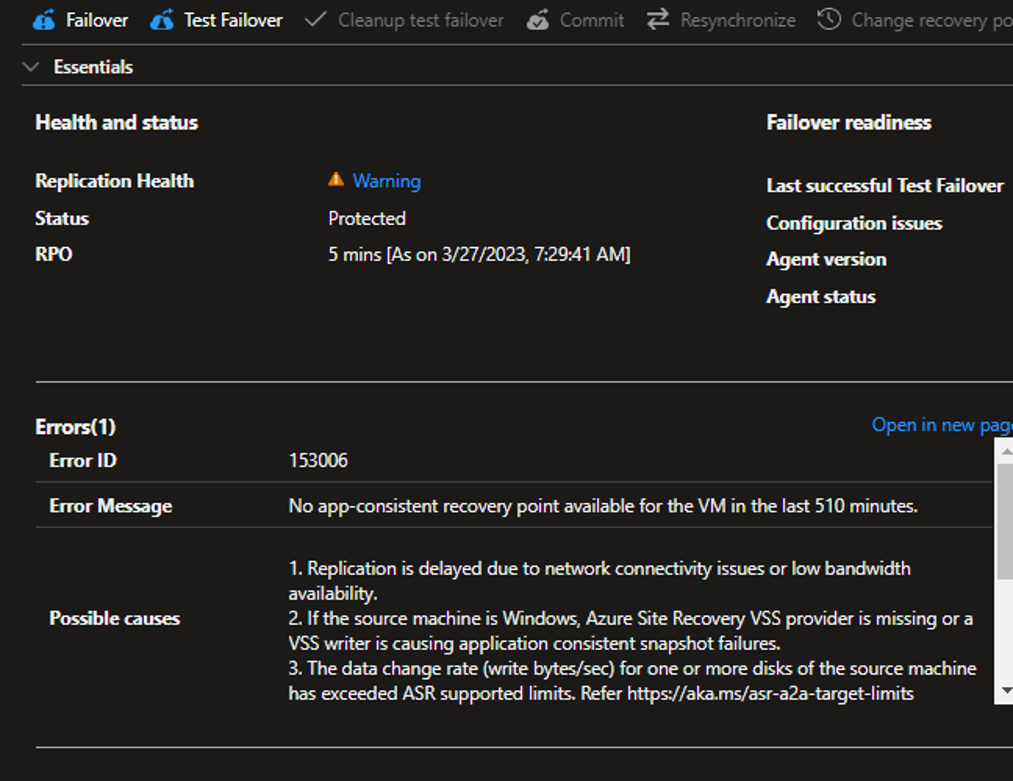1013x781 pixels.
Task: Open errors in new page link
Action: coord(942,425)
